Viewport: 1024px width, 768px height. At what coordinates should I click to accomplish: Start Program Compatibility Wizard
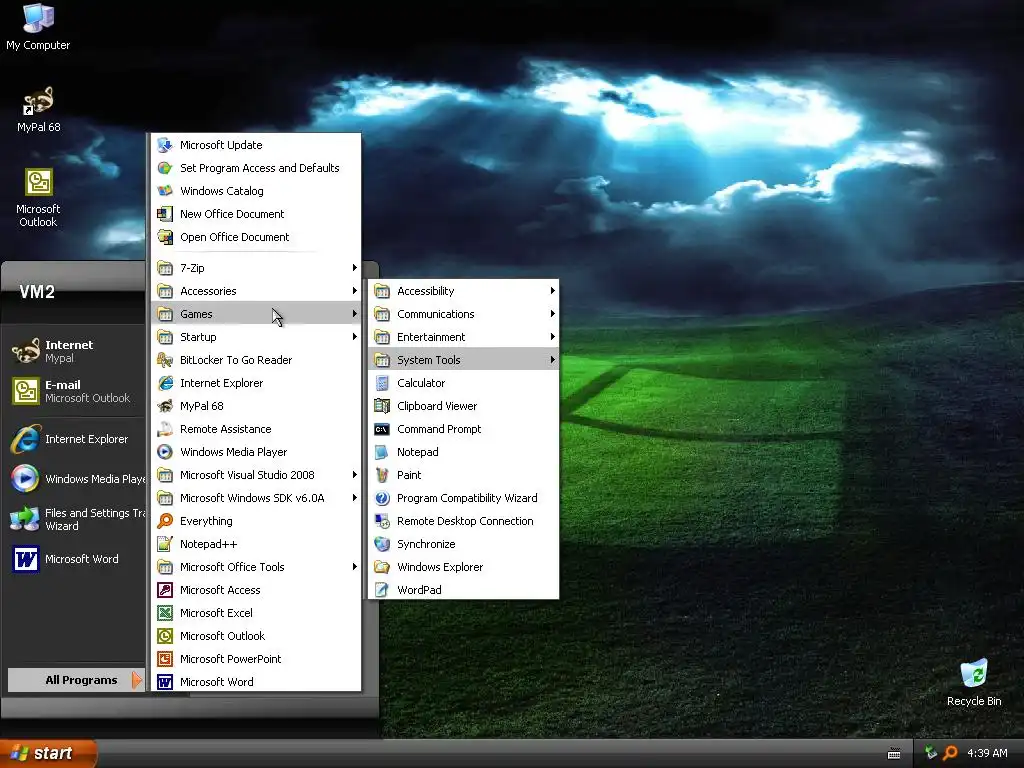coord(464,498)
